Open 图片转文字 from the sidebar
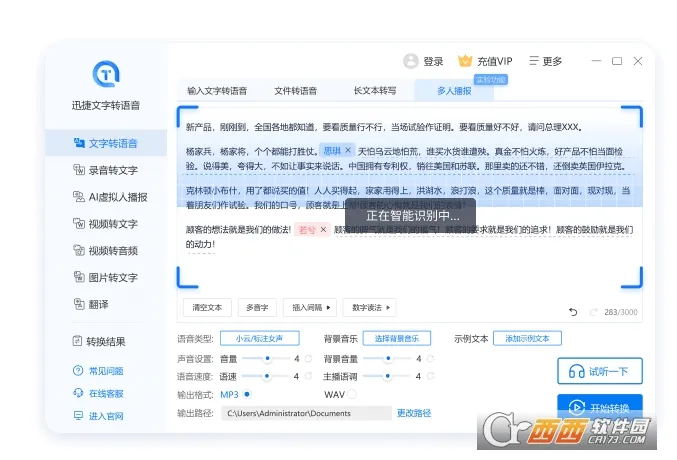 [104, 277]
